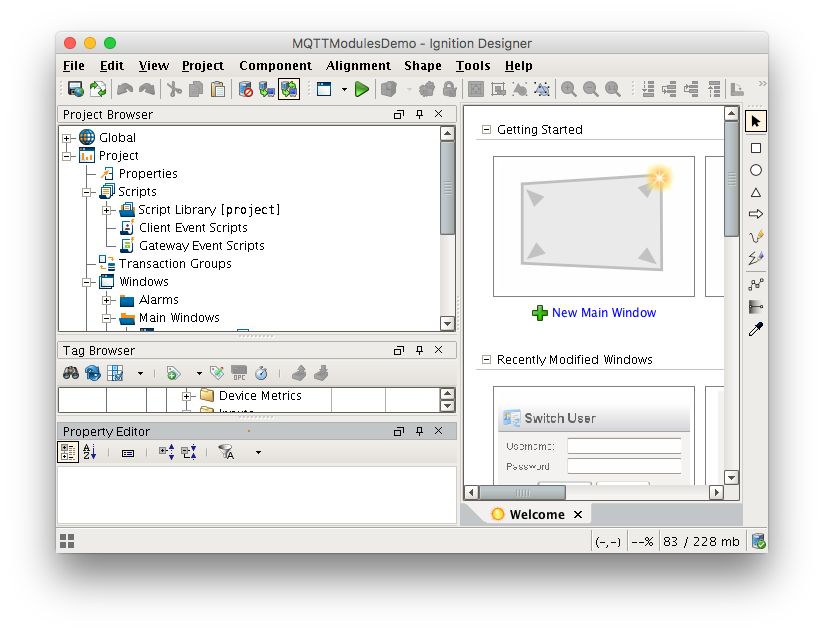Select Gateway Event Scripts tree item
Screen dimensions: 824x633
click(202, 245)
